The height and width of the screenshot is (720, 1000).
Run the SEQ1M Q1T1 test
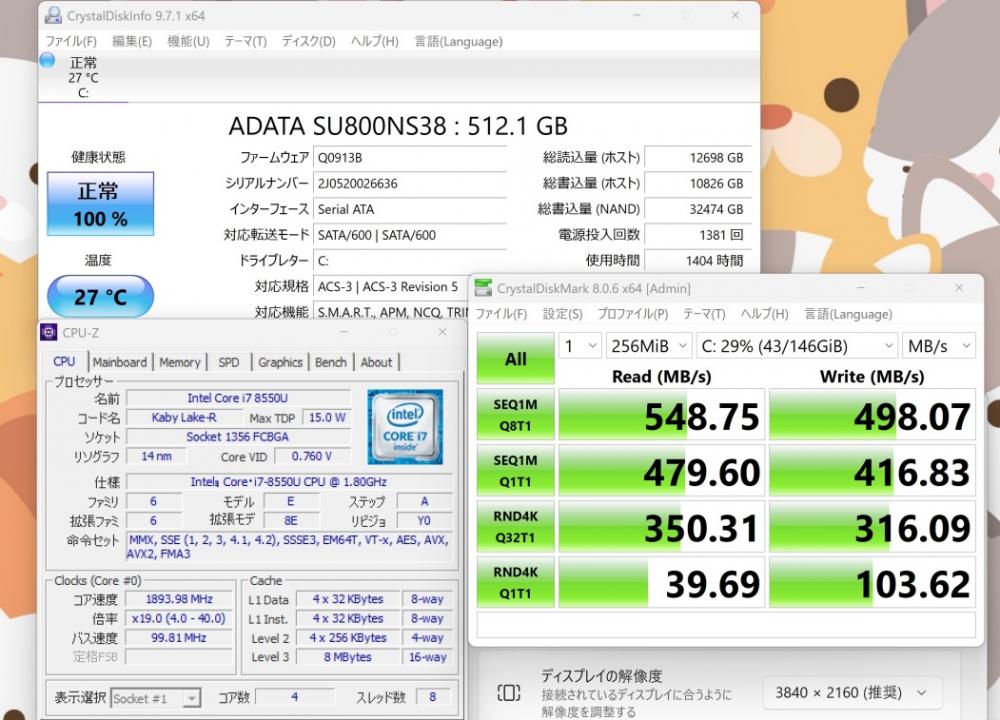tap(515, 471)
